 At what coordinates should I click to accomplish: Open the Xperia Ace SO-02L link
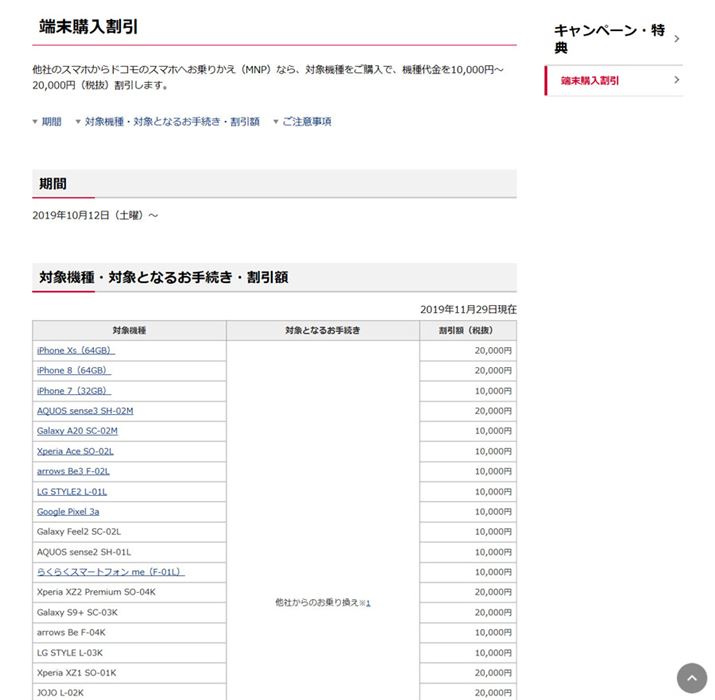tap(75, 451)
